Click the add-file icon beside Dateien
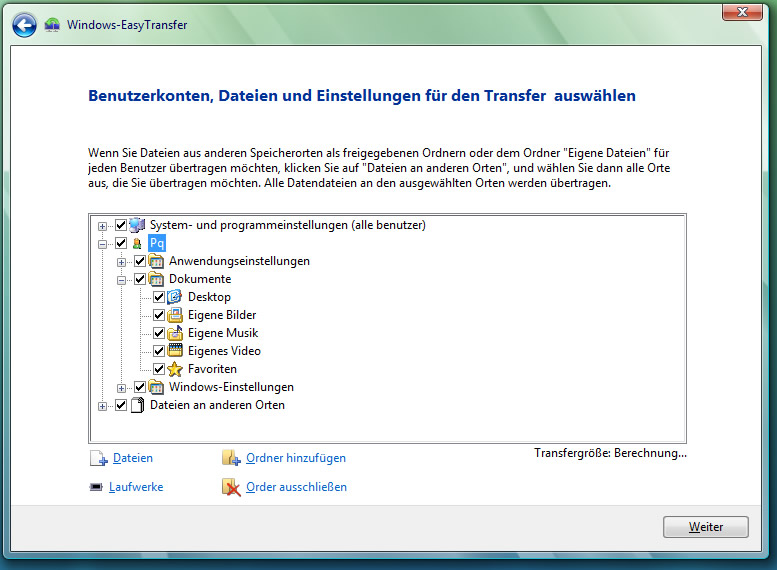This screenshot has width=777, height=570. tap(98, 458)
